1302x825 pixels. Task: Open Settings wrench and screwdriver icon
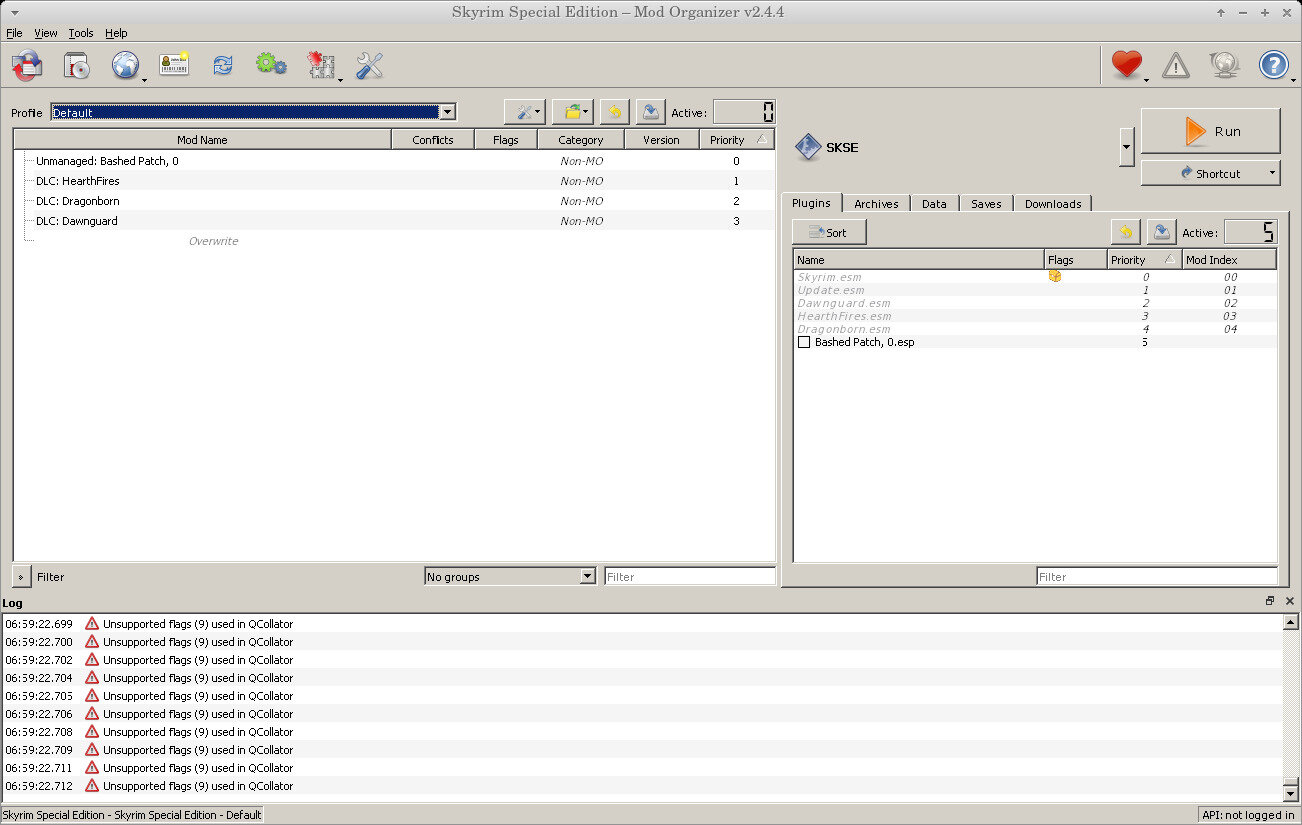point(369,66)
